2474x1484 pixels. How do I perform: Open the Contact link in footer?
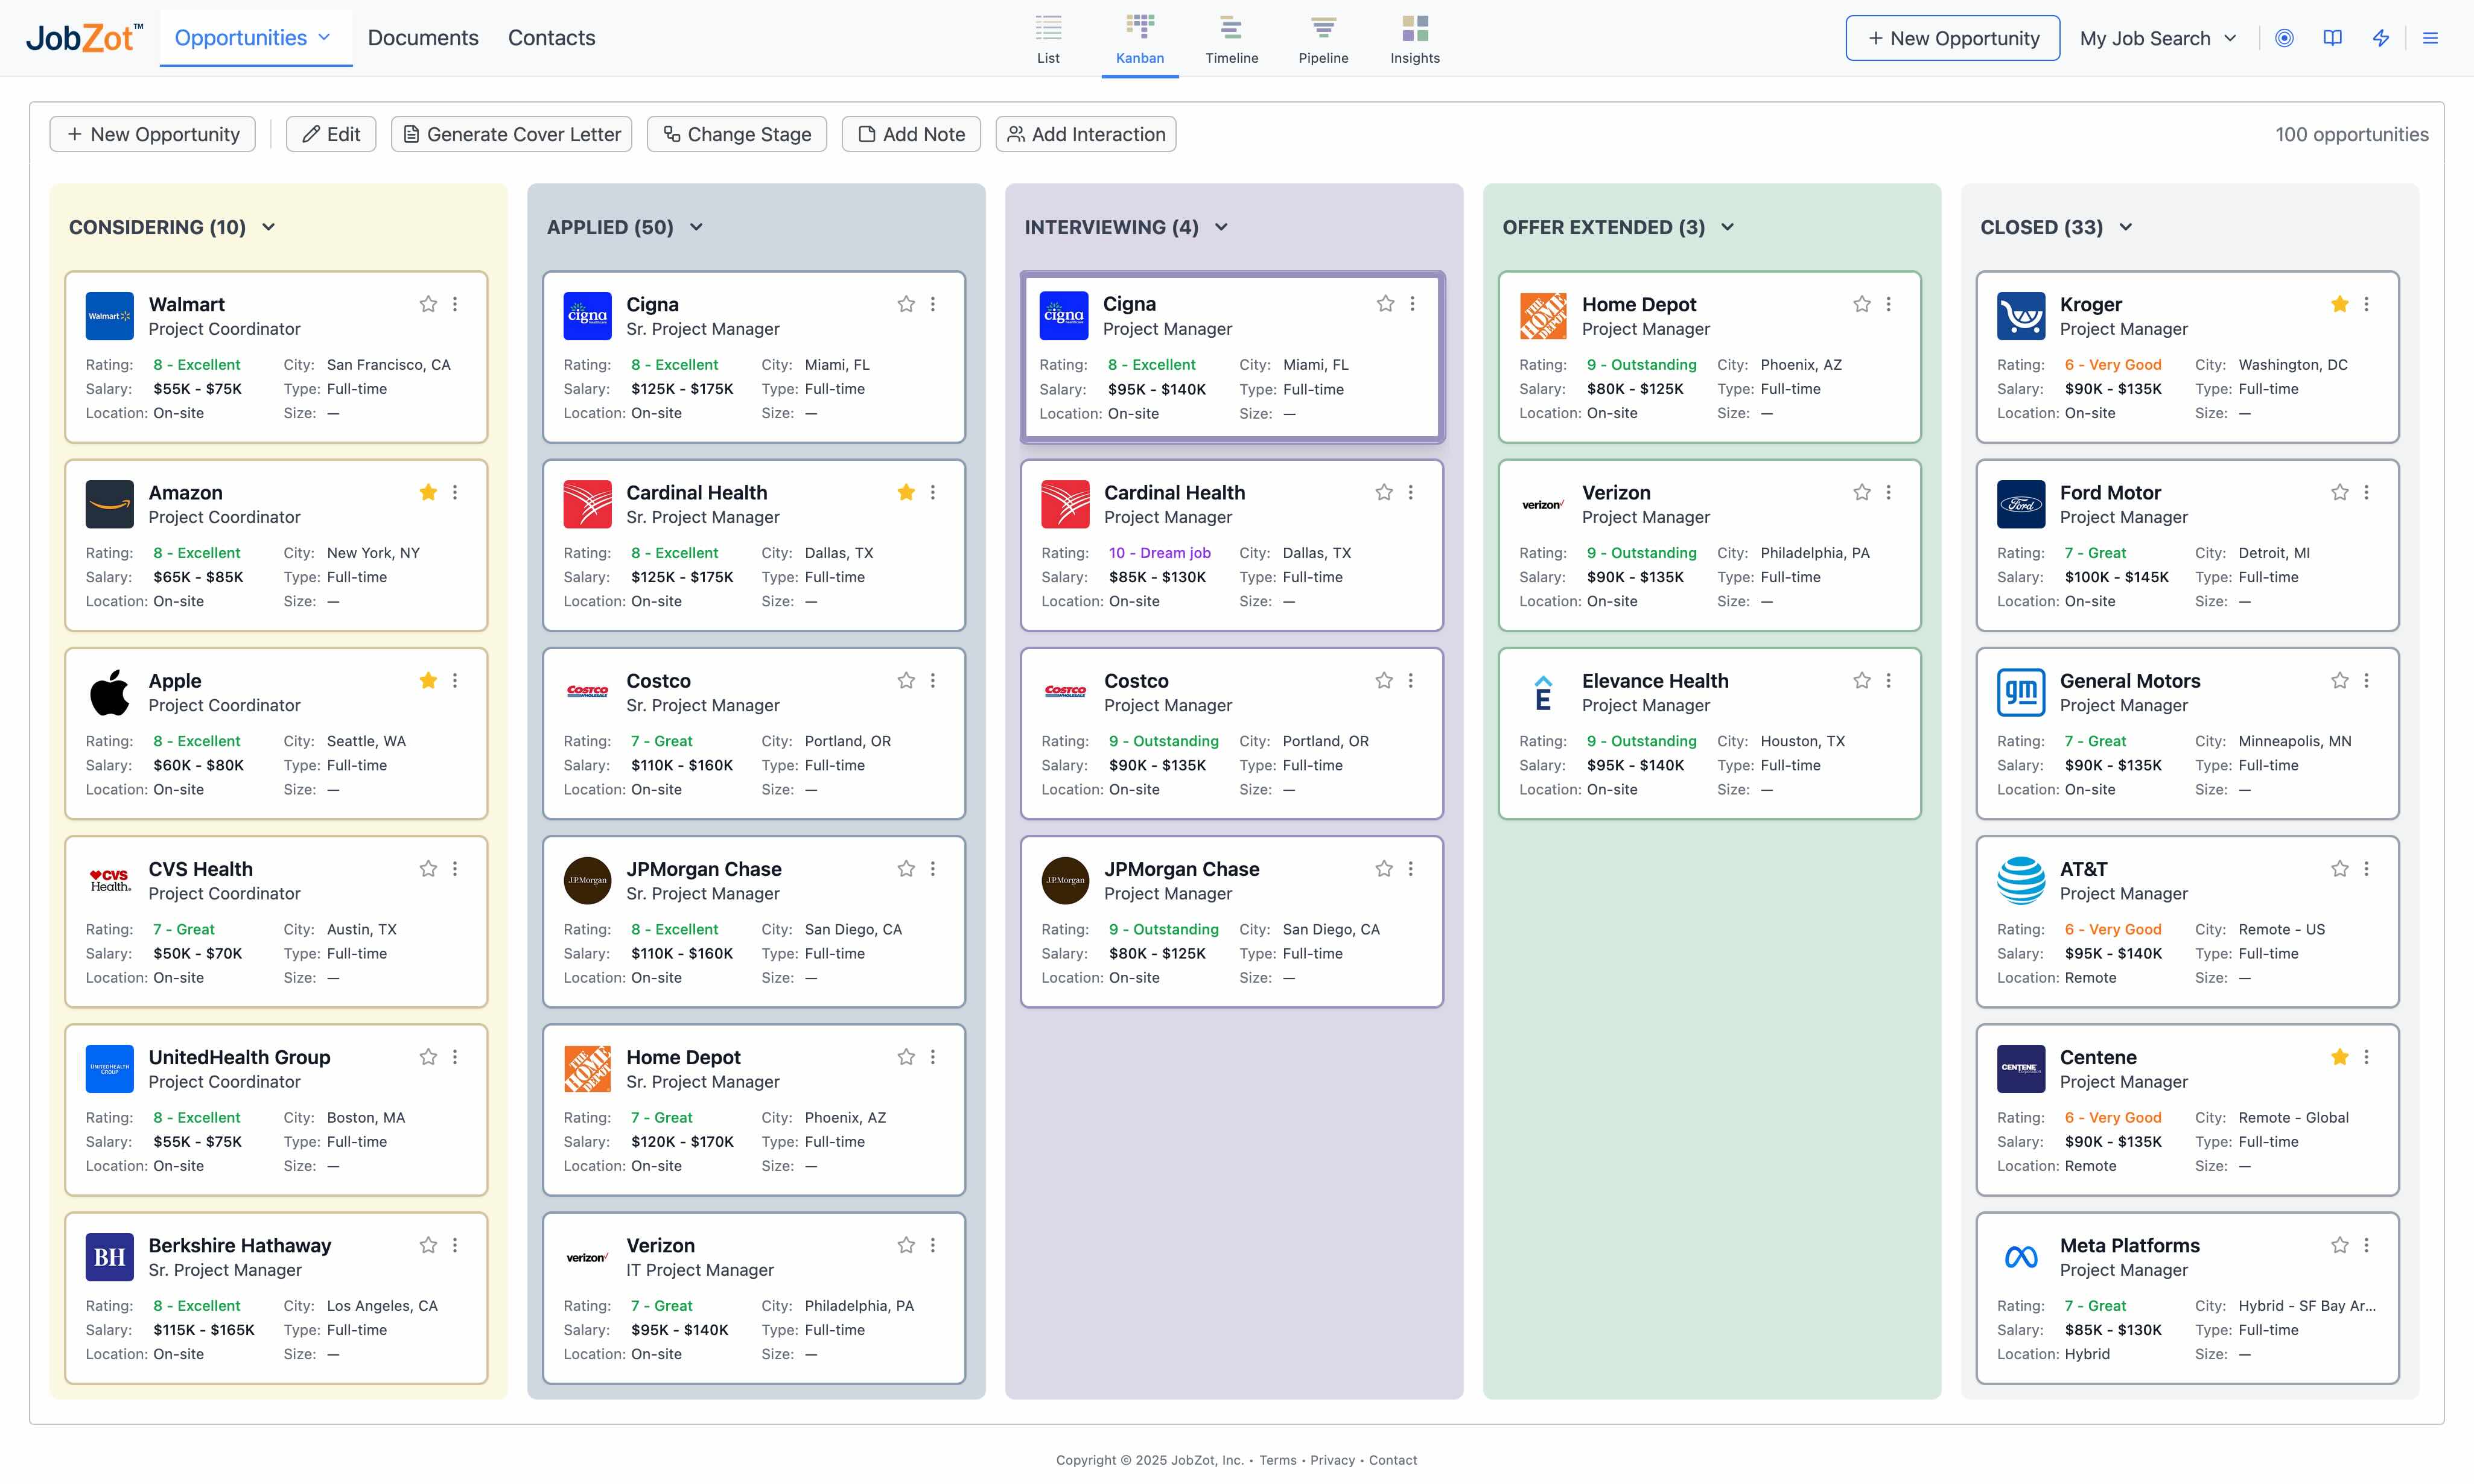1393,1460
